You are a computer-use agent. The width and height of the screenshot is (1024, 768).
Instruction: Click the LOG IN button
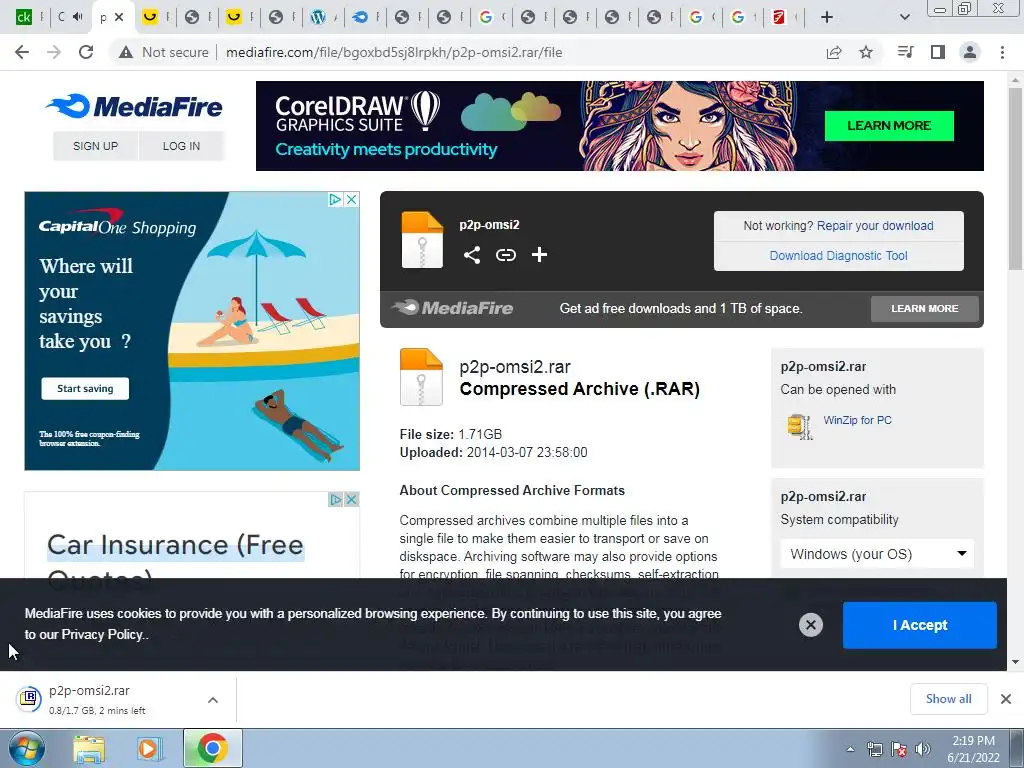pos(182,146)
